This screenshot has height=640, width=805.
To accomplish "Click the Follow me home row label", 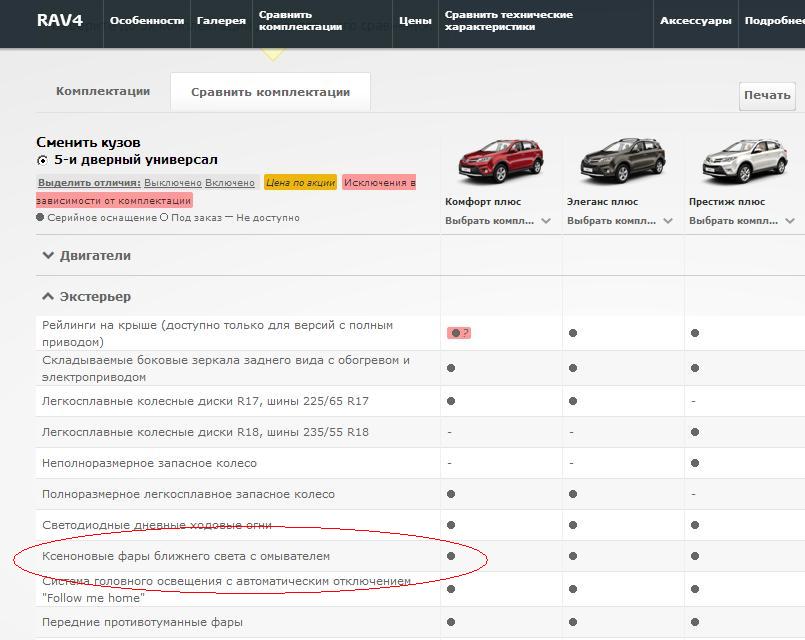I will [x=226, y=590].
